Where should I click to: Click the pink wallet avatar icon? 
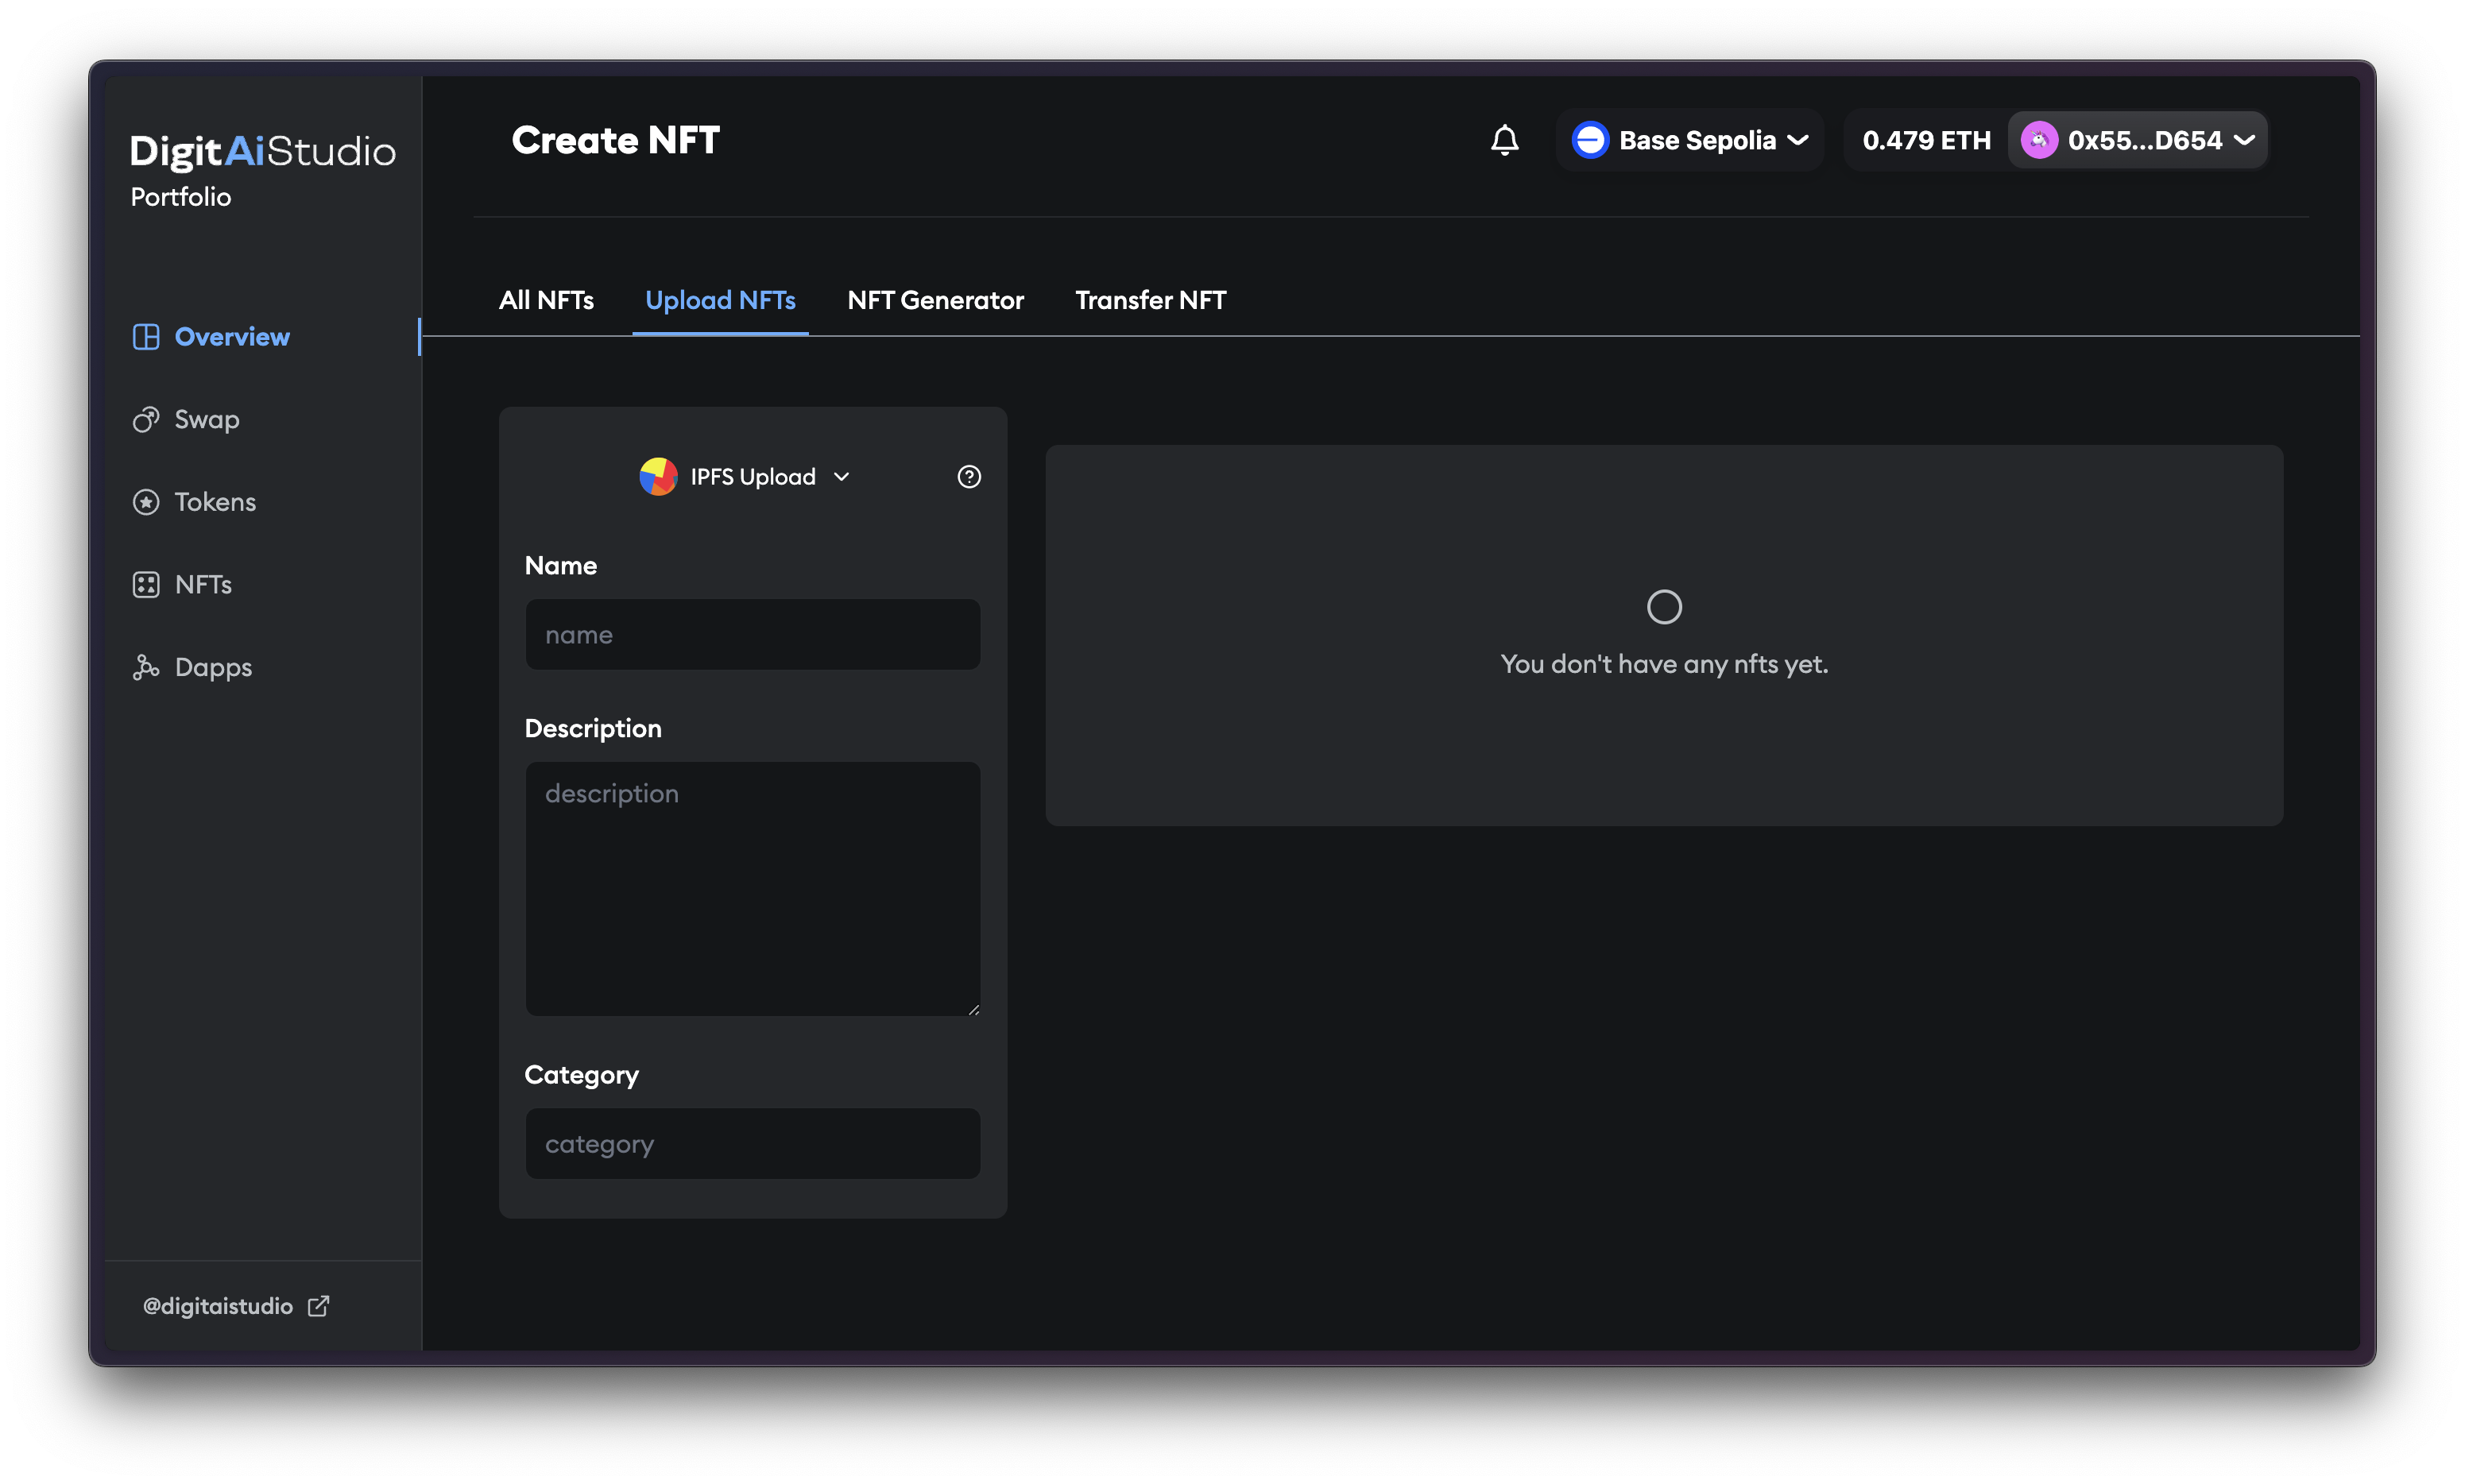coord(2038,140)
